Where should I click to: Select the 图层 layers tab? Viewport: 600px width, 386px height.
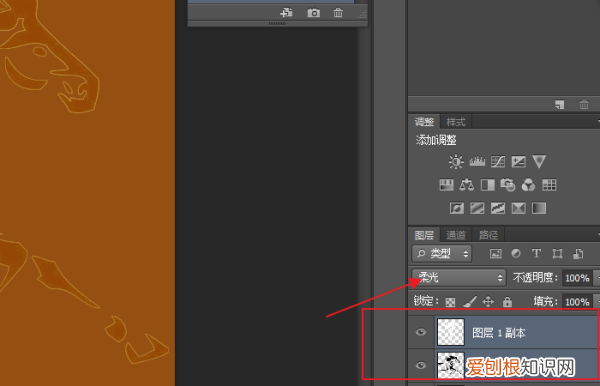pyautogui.click(x=424, y=235)
